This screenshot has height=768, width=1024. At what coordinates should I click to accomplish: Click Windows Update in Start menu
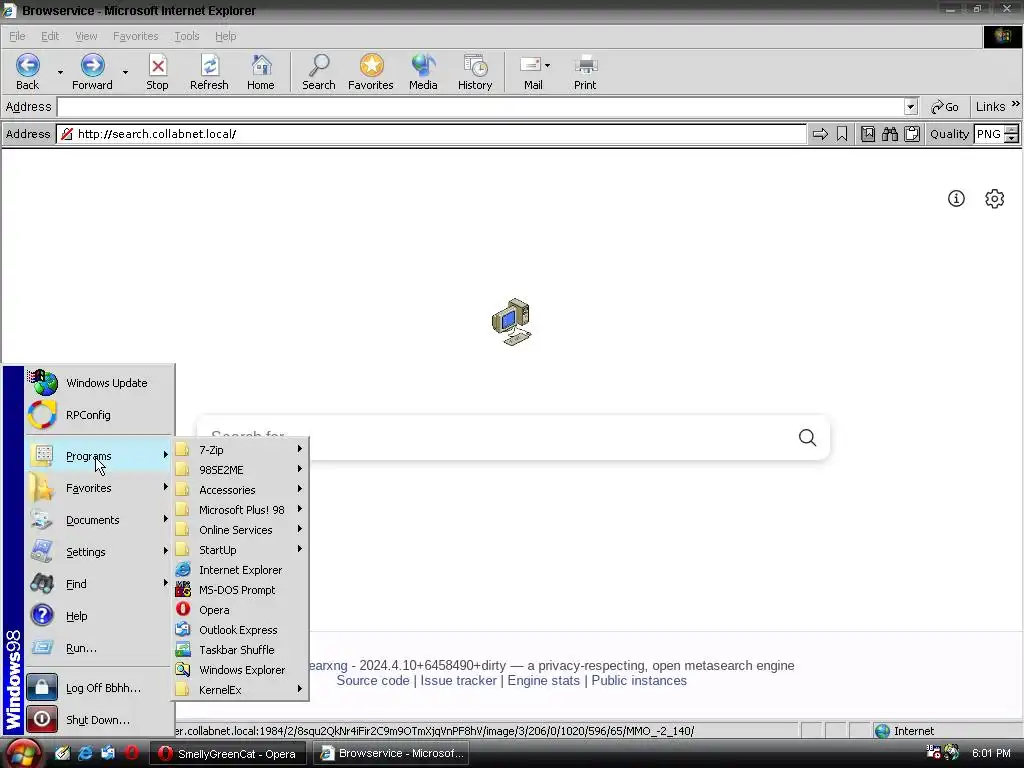click(x=99, y=383)
